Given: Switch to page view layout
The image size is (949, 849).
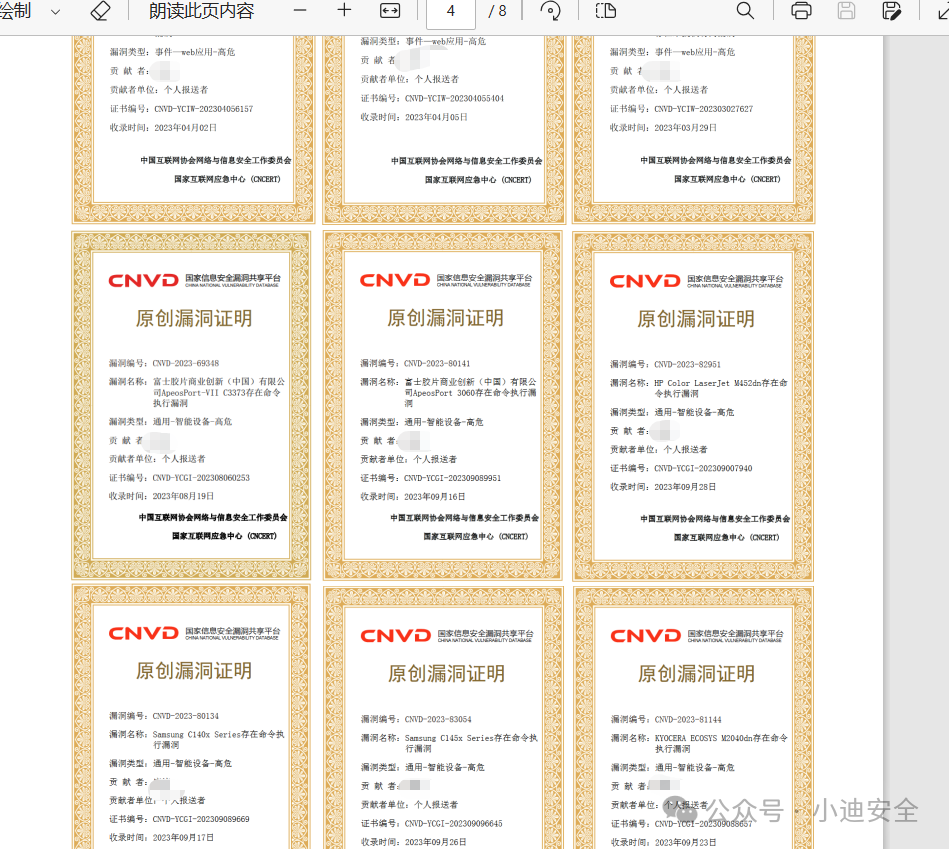Looking at the screenshot, I should coord(605,11).
